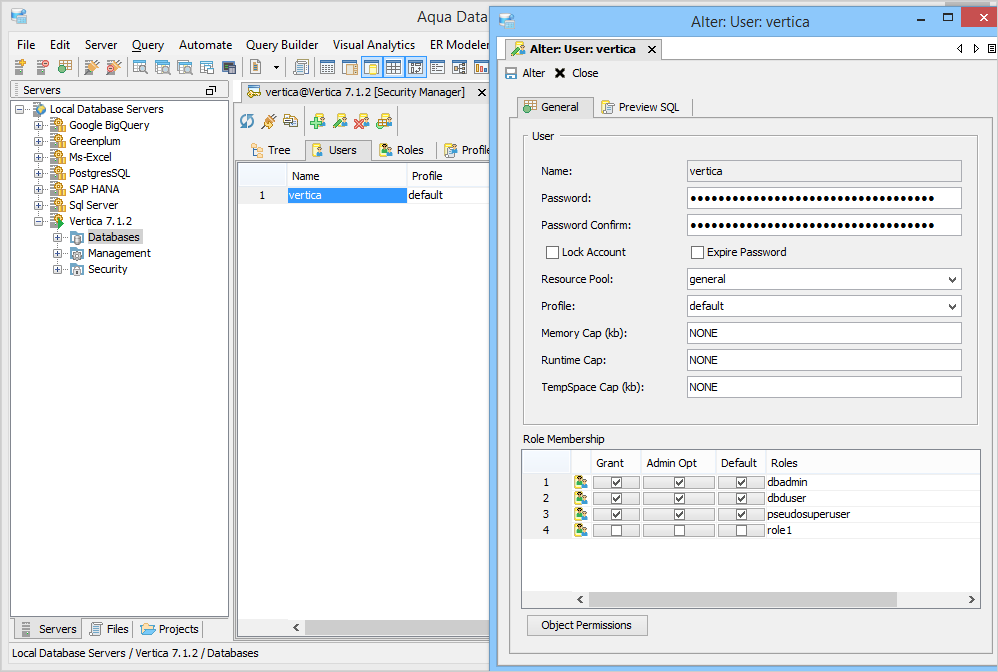Click the Alter button label
The image size is (998, 672).
533,73
